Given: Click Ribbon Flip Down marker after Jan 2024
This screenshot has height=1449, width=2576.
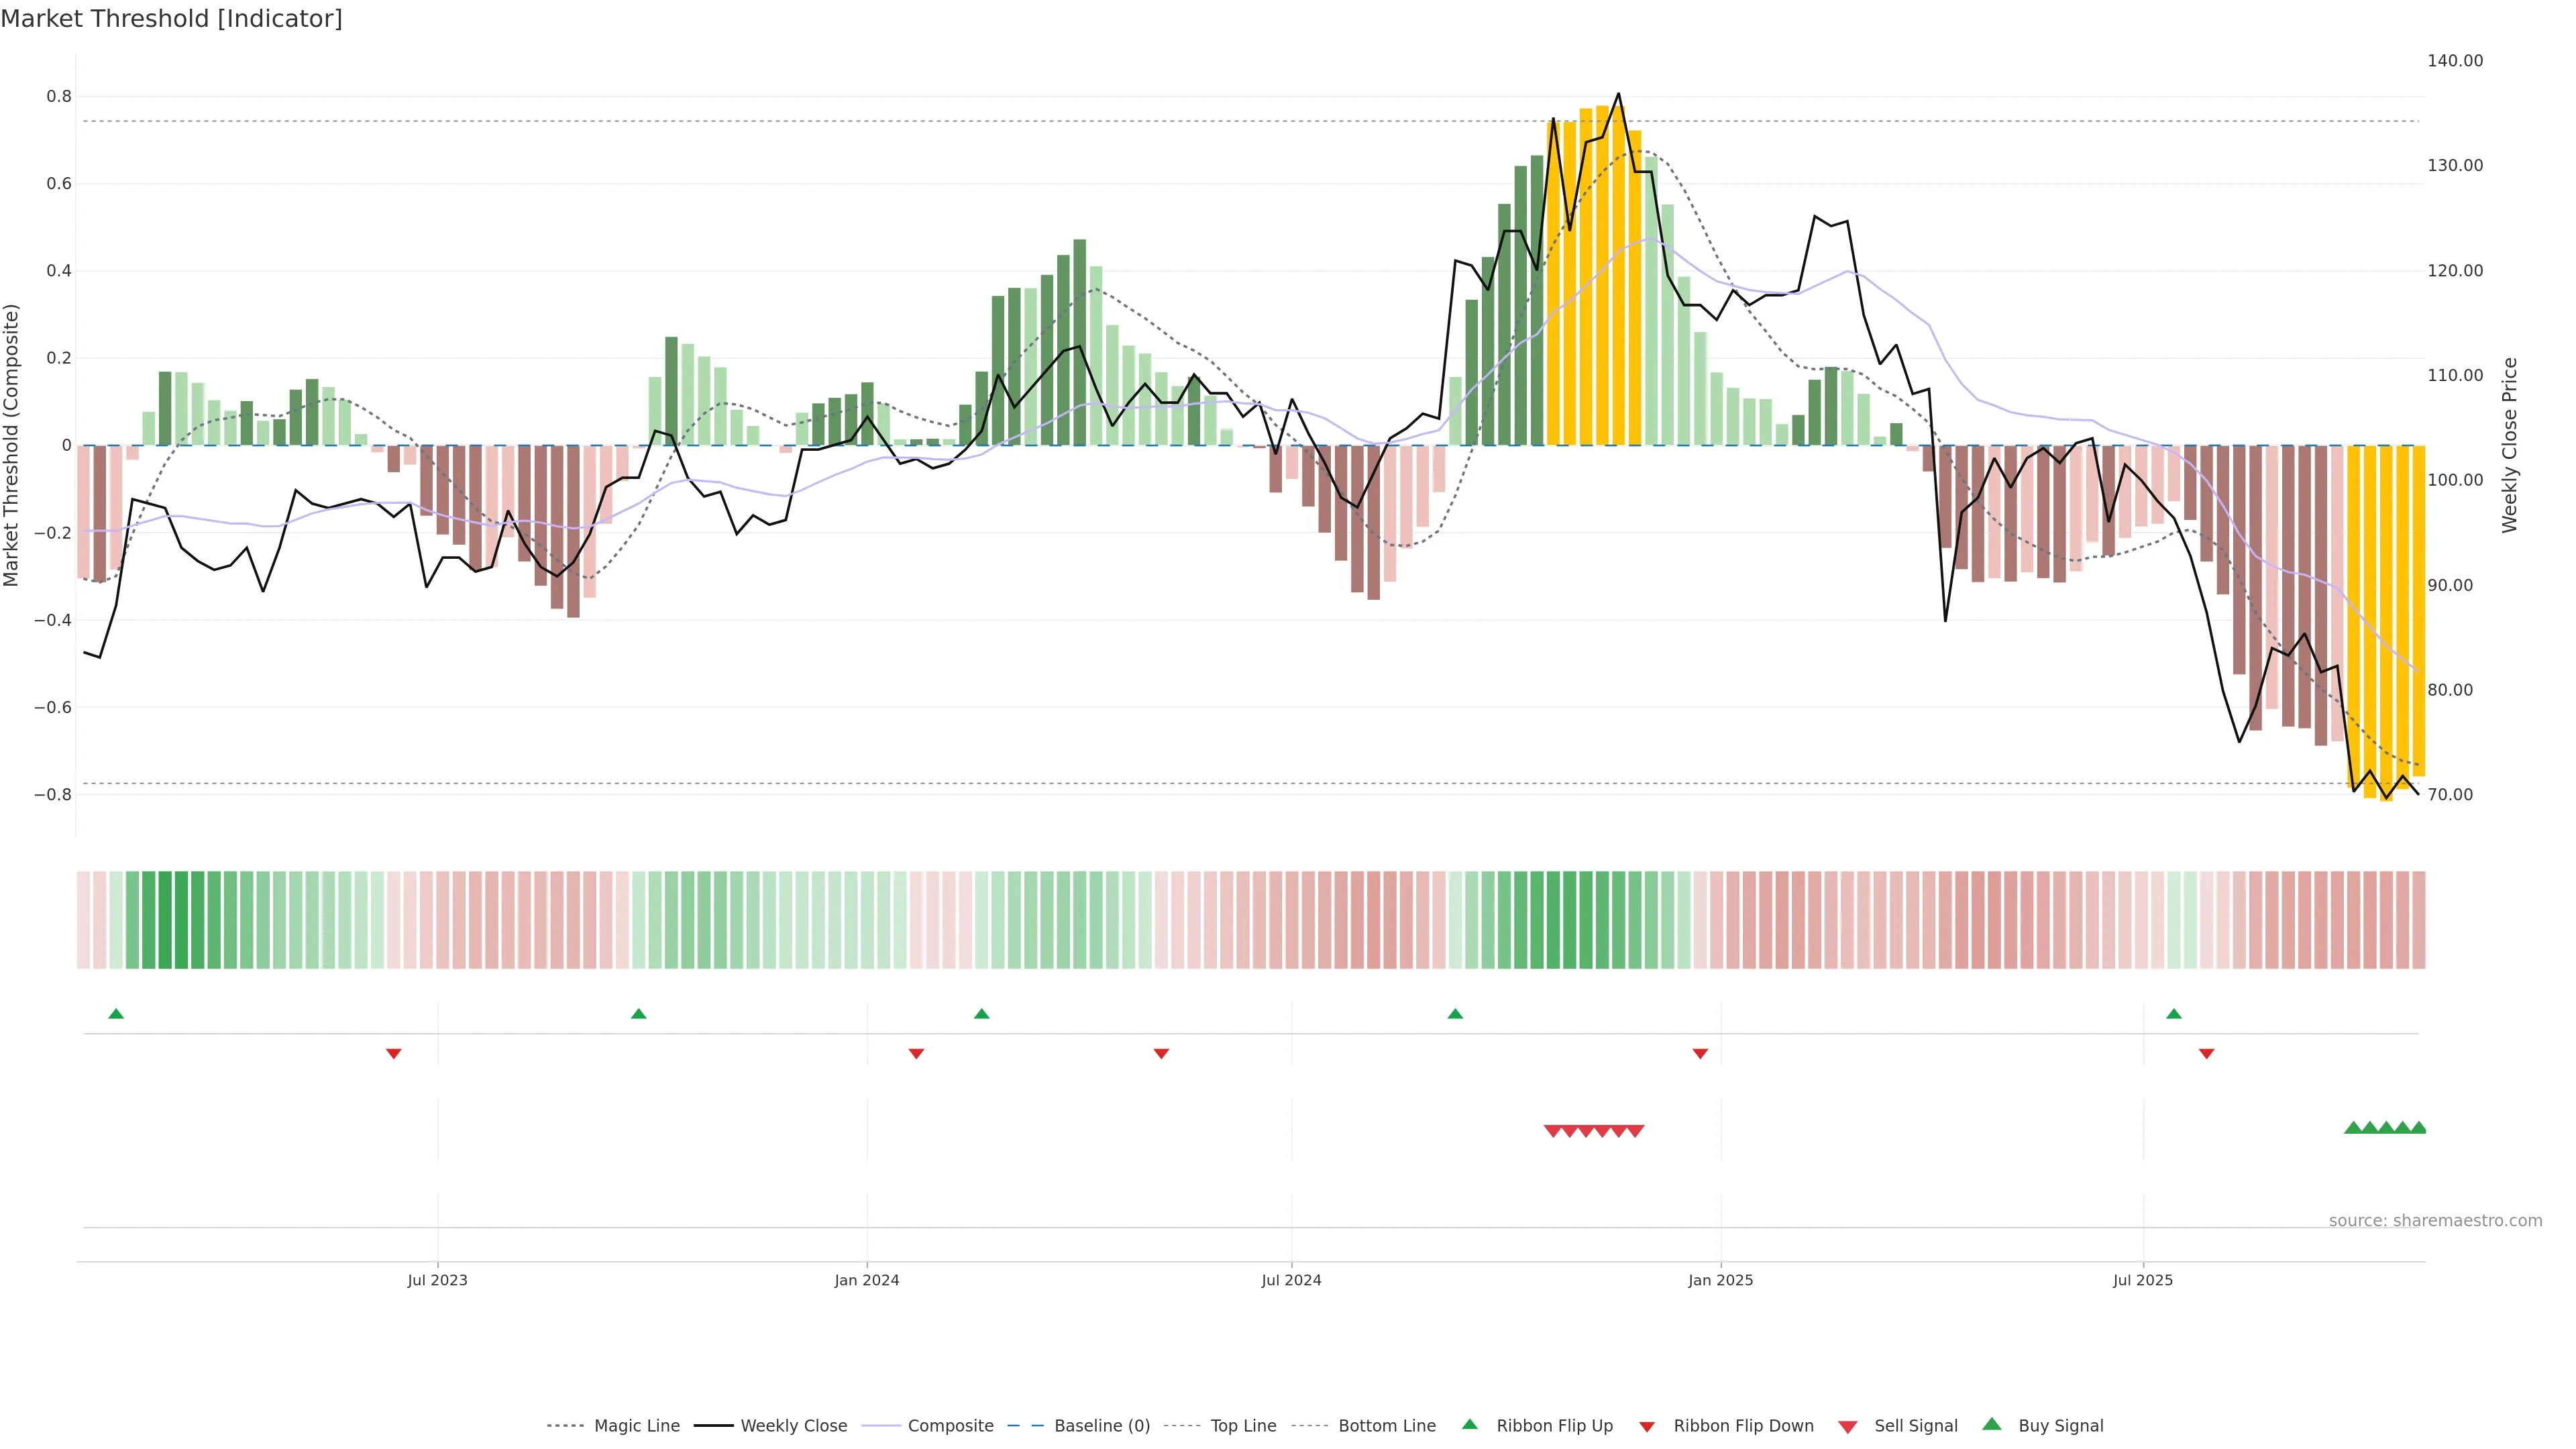Looking at the screenshot, I should click(x=916, y=1053).
